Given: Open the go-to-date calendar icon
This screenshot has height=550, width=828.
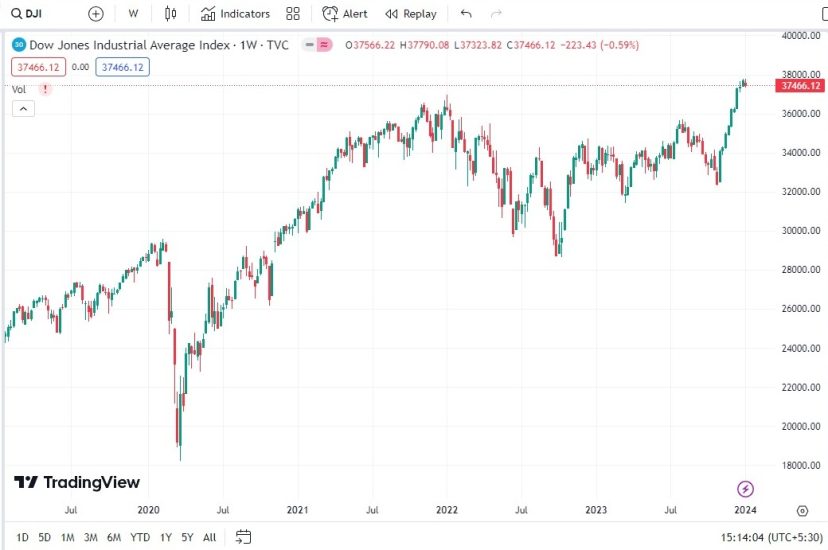Looking at the screenshot, I should (x=243, y=537).
